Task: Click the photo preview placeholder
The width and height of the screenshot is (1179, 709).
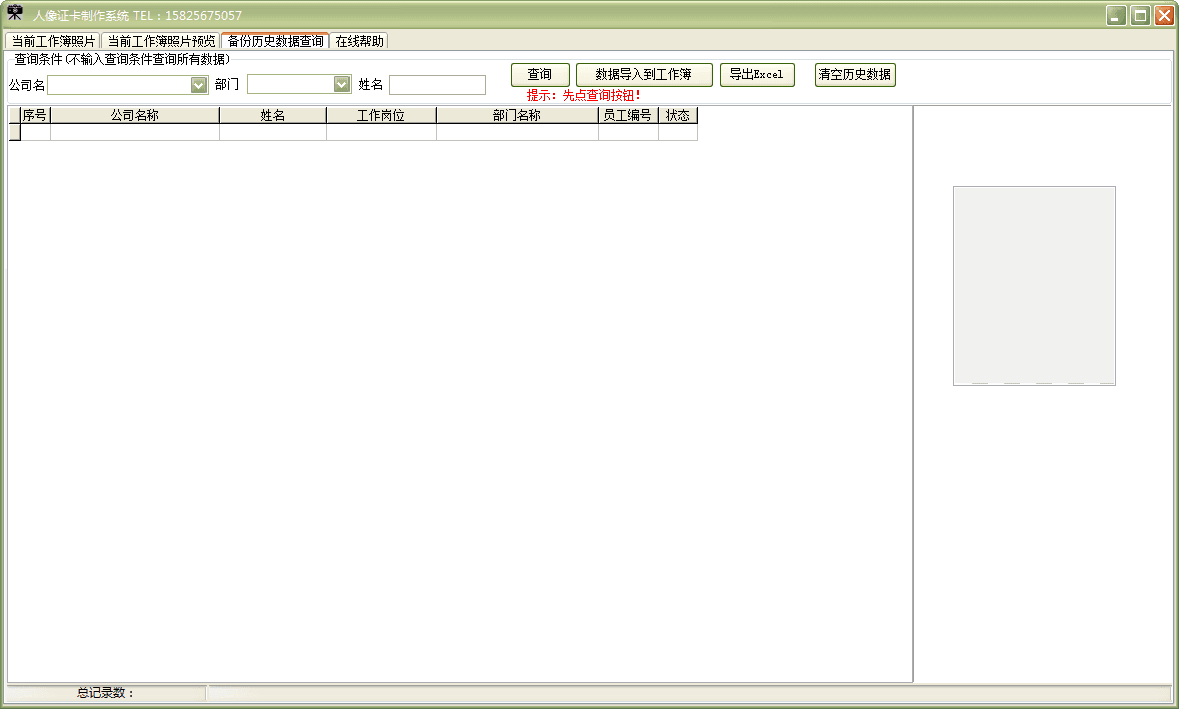Action: click(x=1035, y=286)
